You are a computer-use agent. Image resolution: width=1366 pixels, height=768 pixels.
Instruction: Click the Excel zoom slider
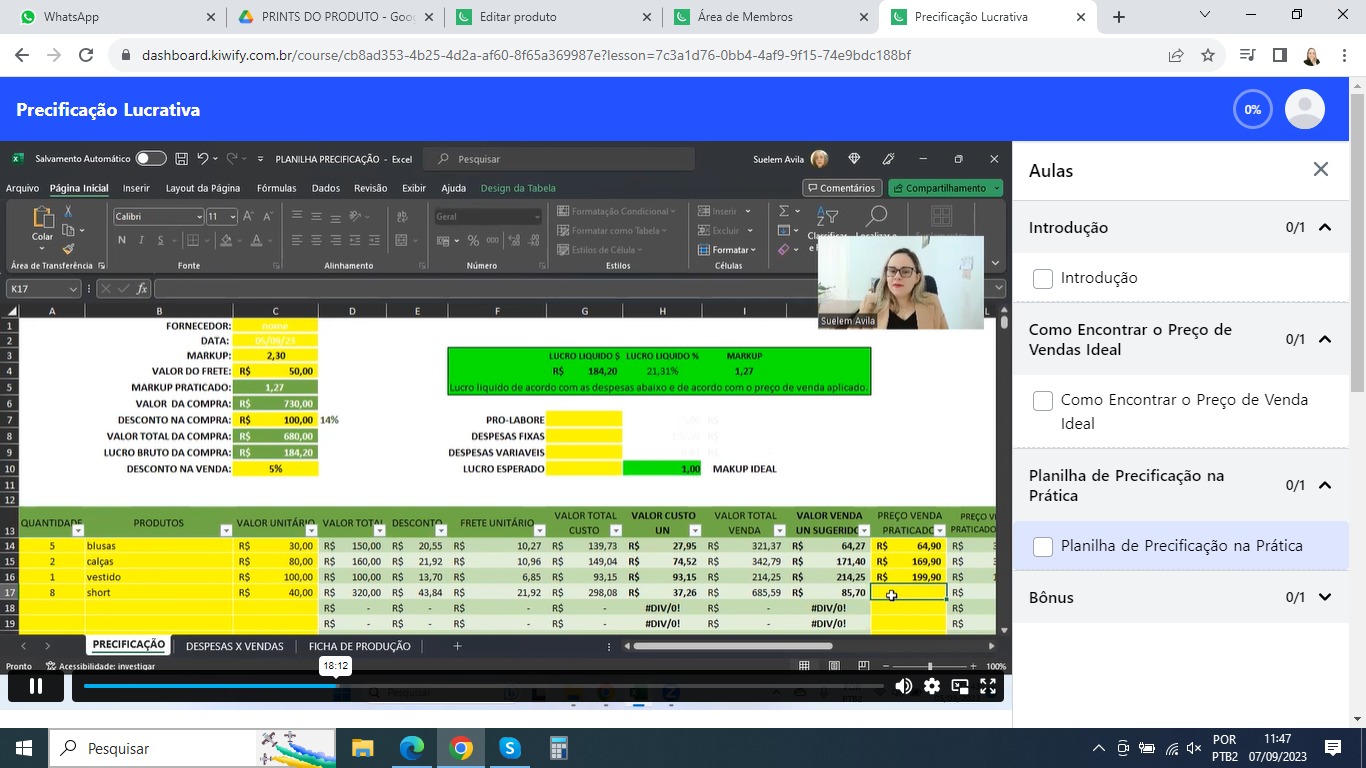(x=929, y=666)
